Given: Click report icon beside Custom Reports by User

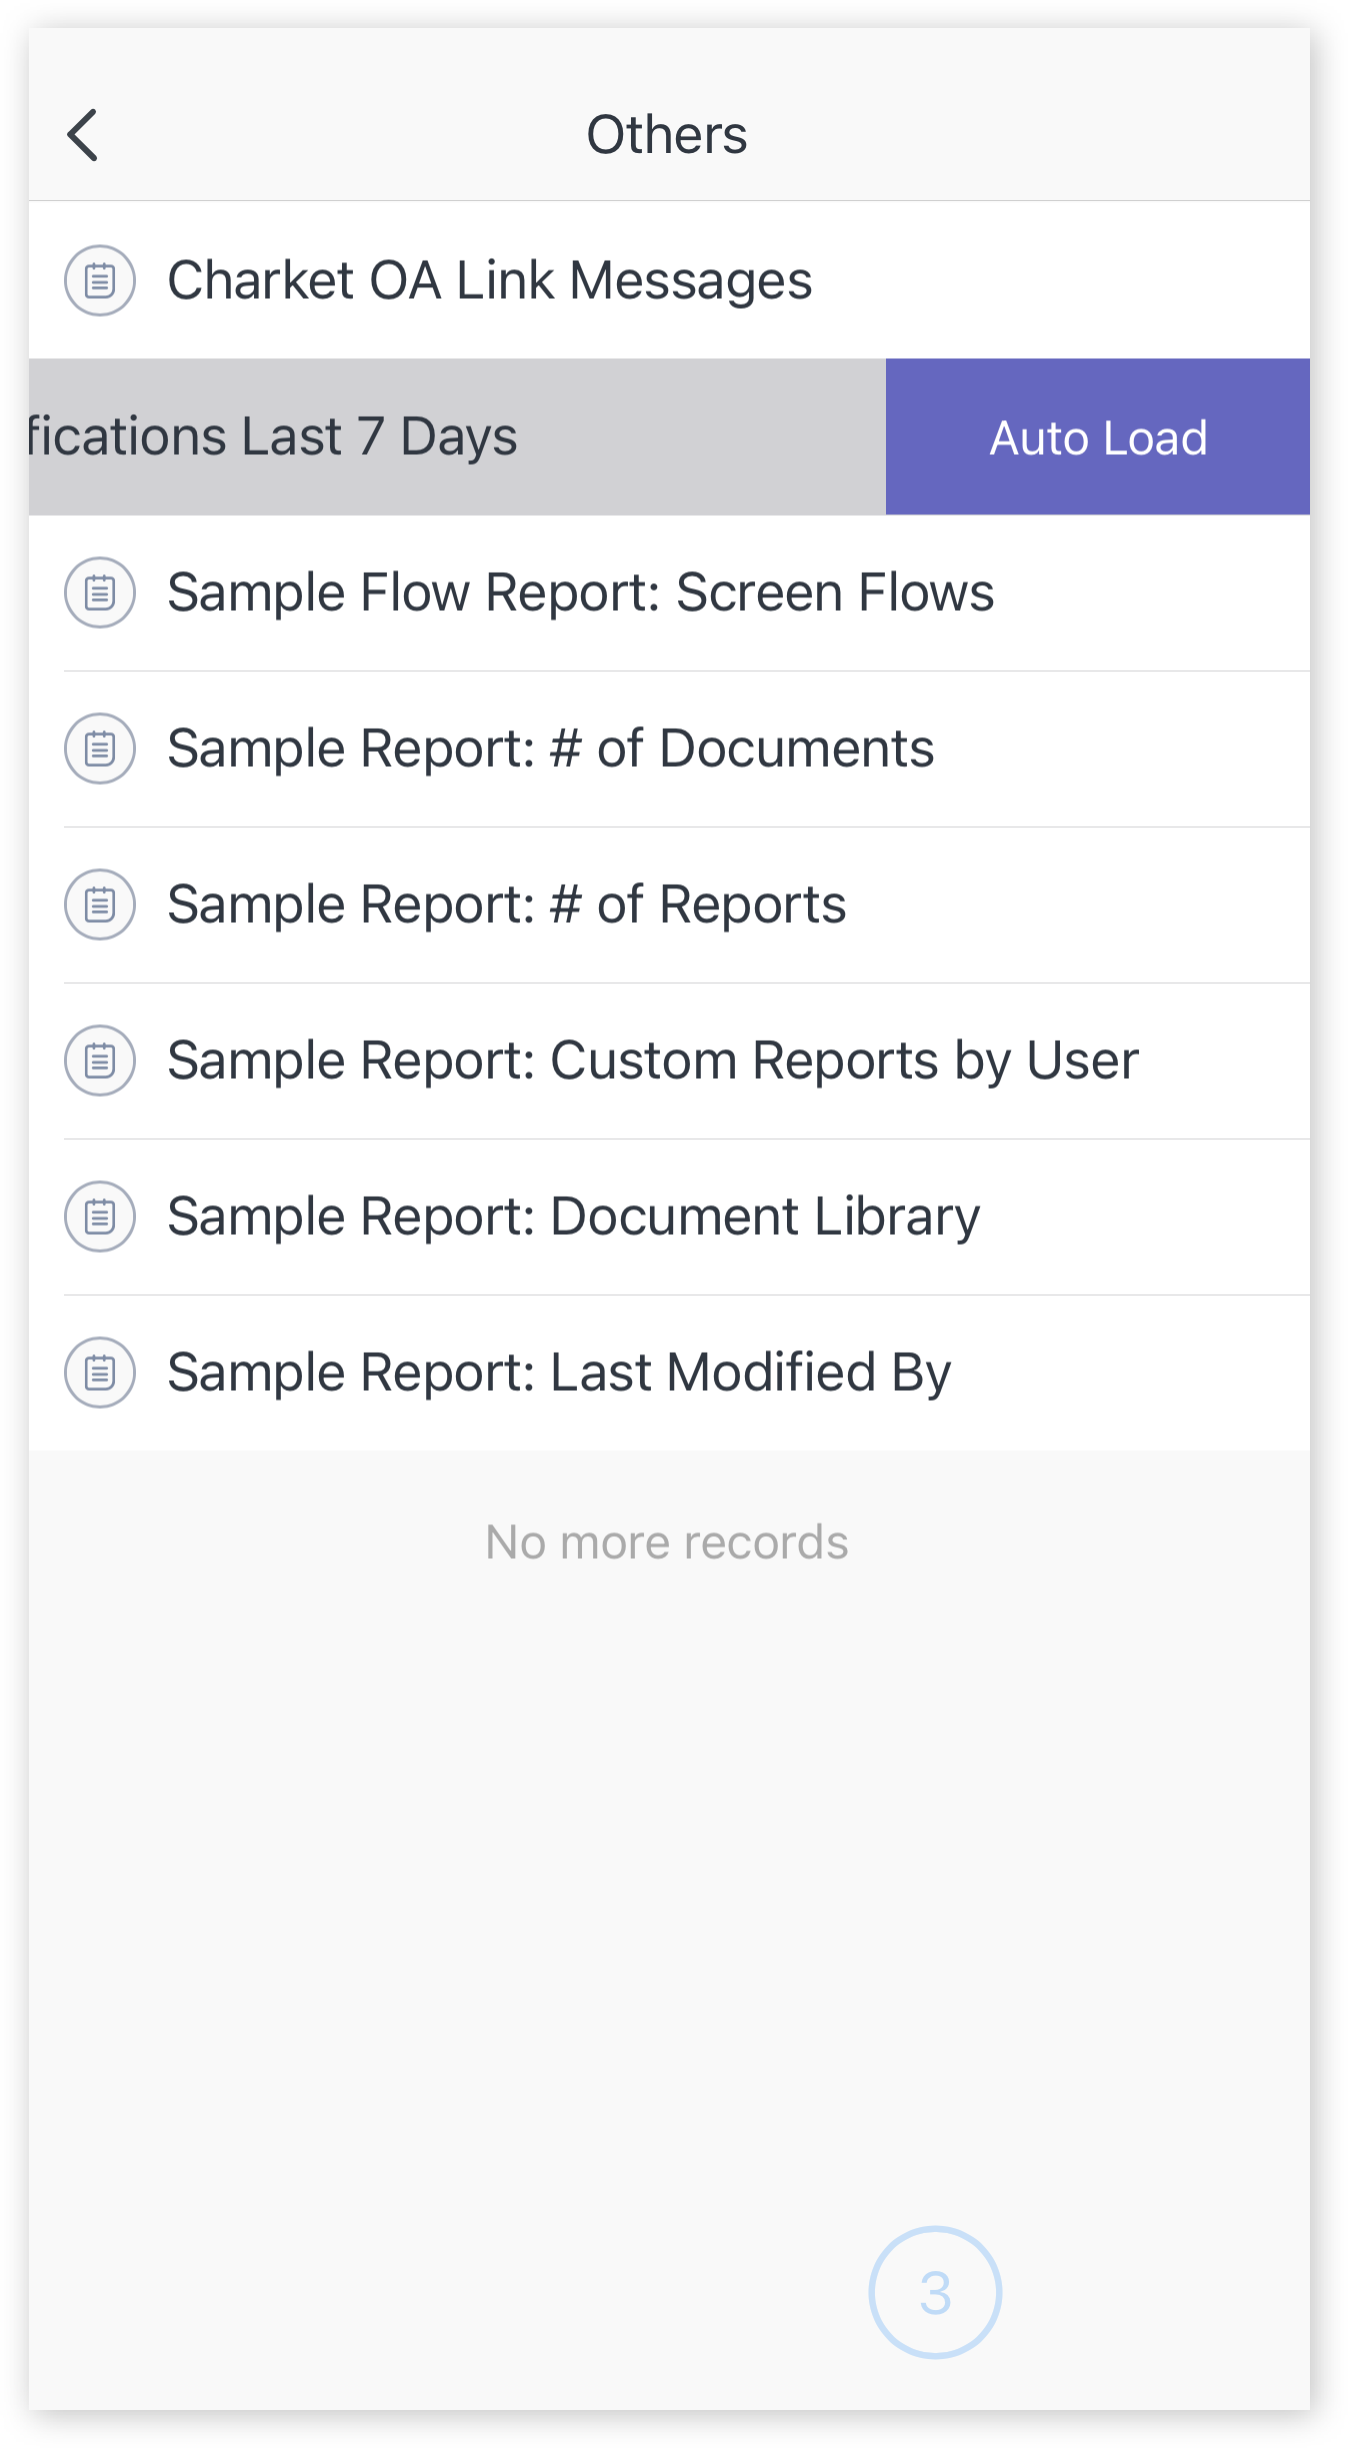Looking at the screenshot, I should point(100,1060).
